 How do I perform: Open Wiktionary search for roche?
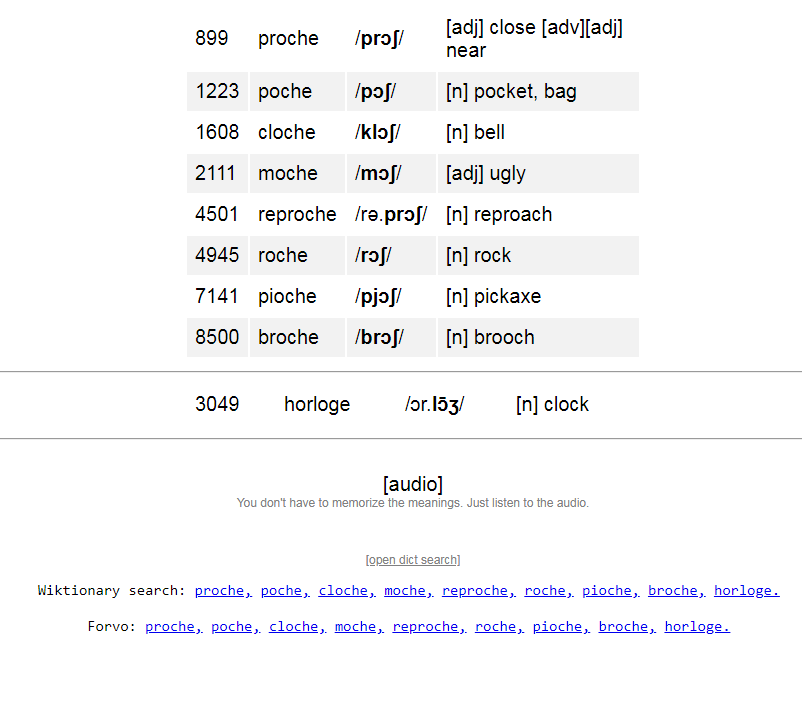point(549,590)
